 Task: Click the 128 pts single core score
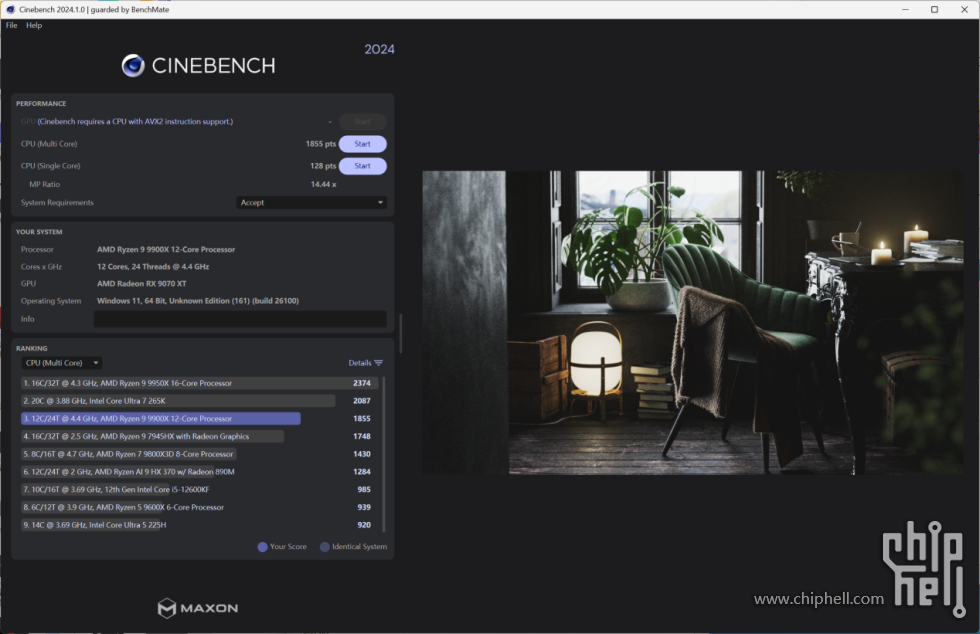pyautogui.click(x=323, y=166)
